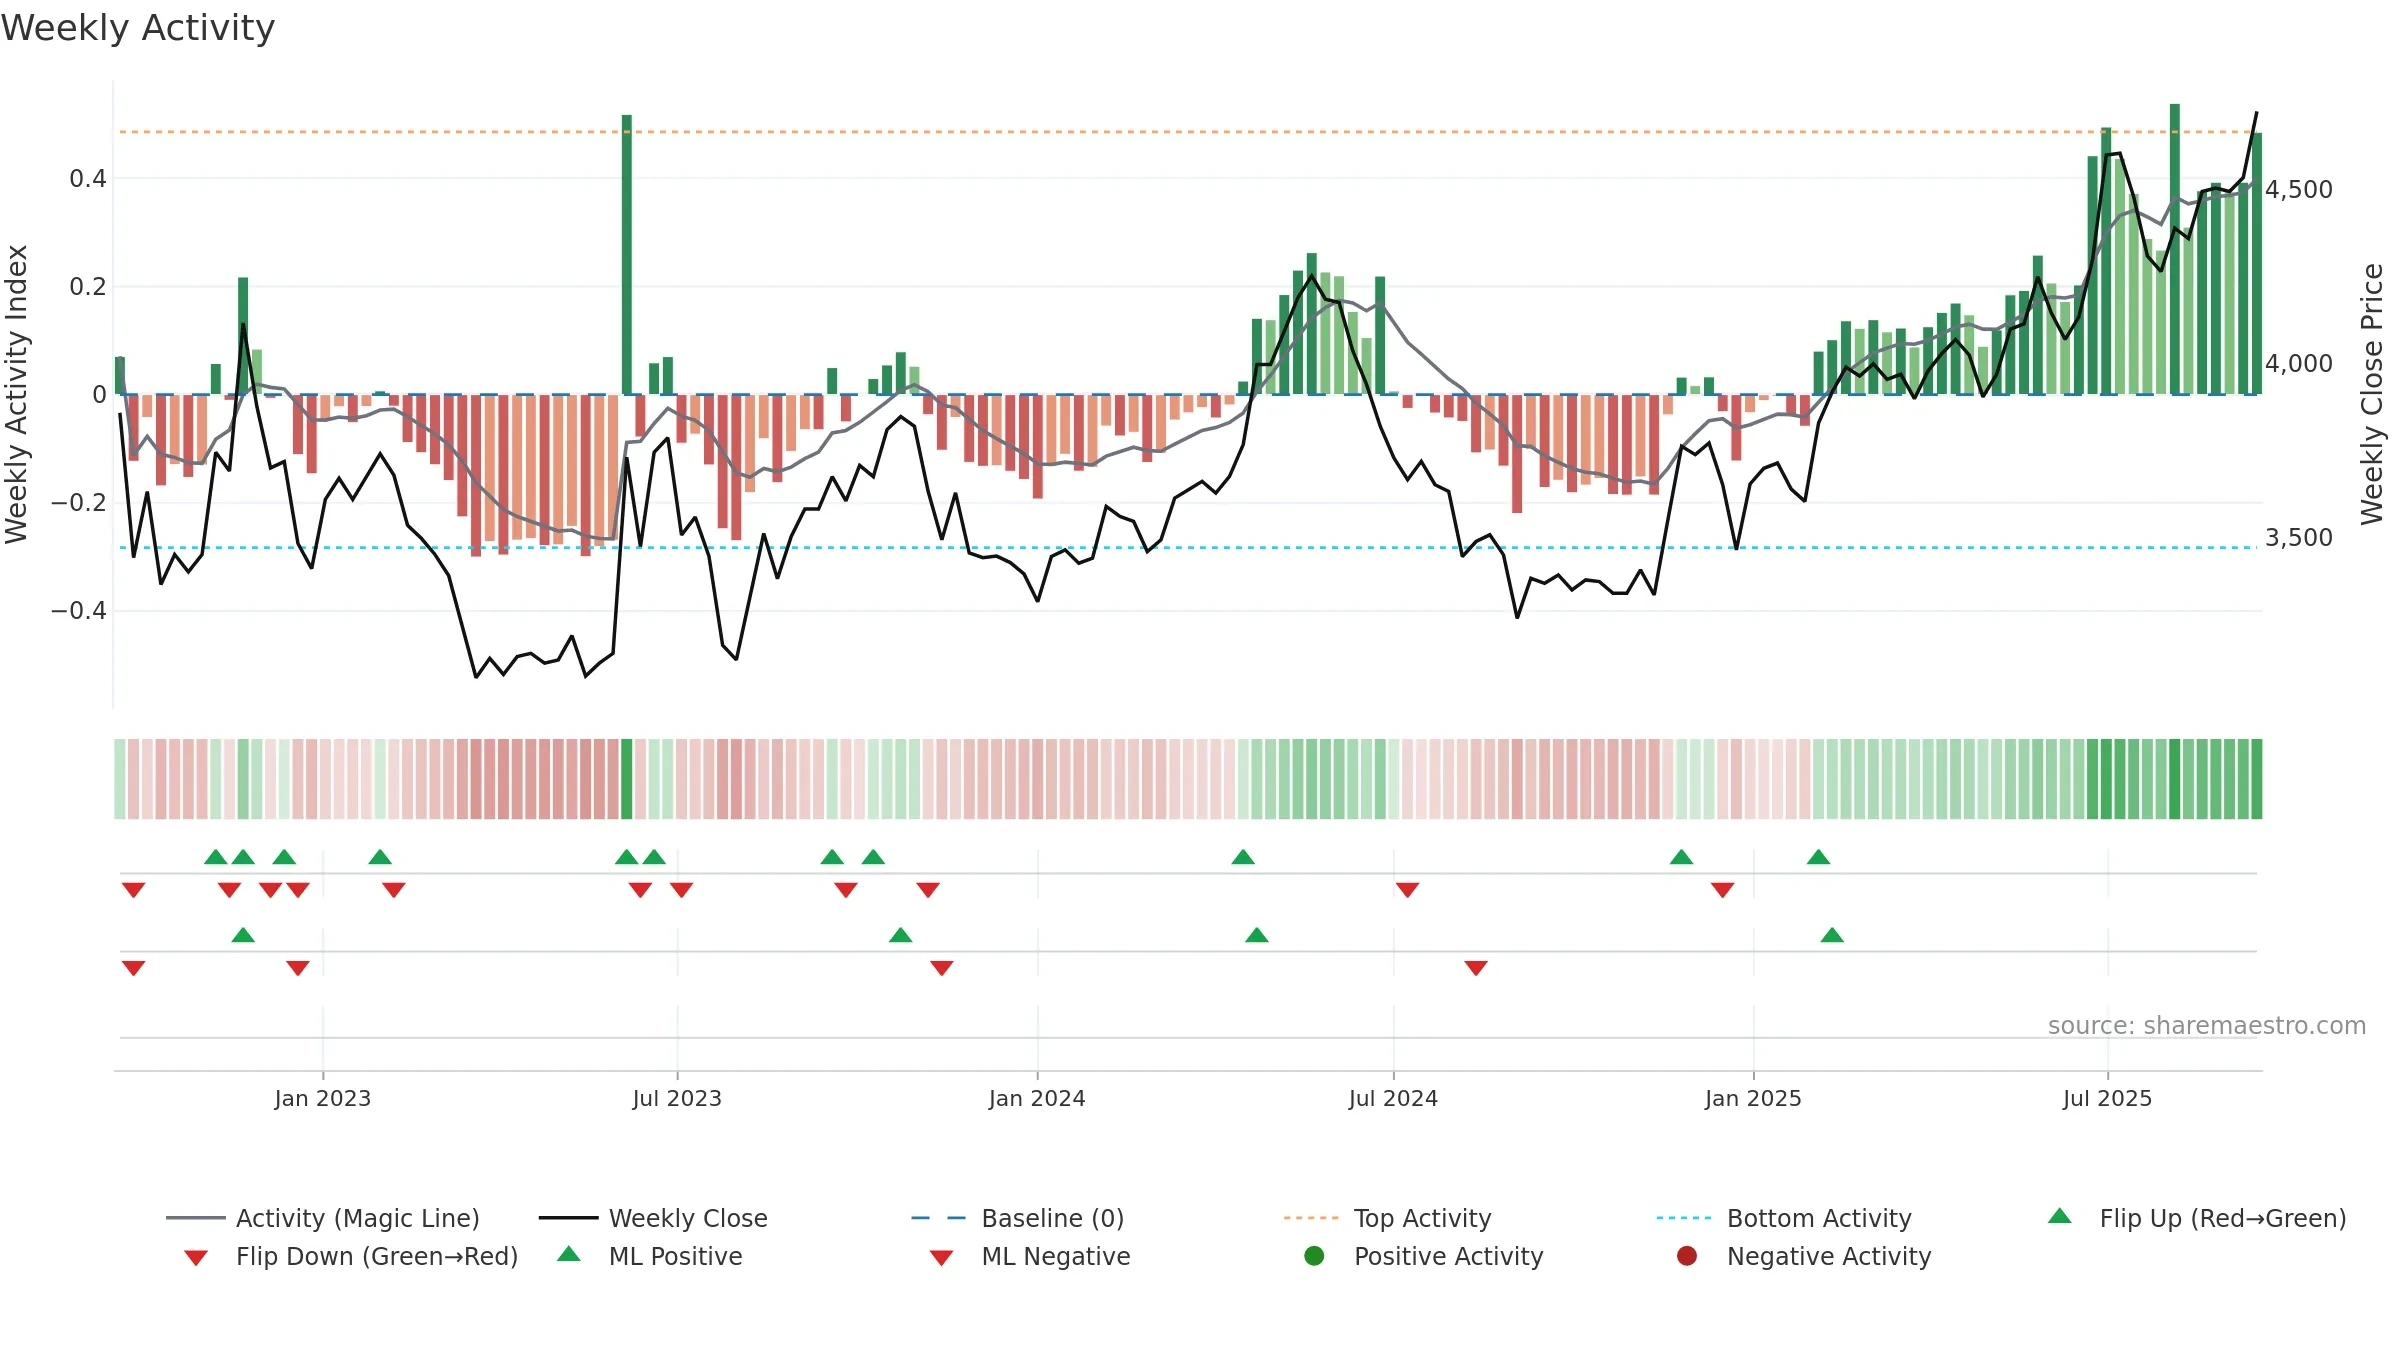Screen dimensions: 2400x1350
Task: Click red circle icon beside Negative Activity
Action: point(1687,1256)
